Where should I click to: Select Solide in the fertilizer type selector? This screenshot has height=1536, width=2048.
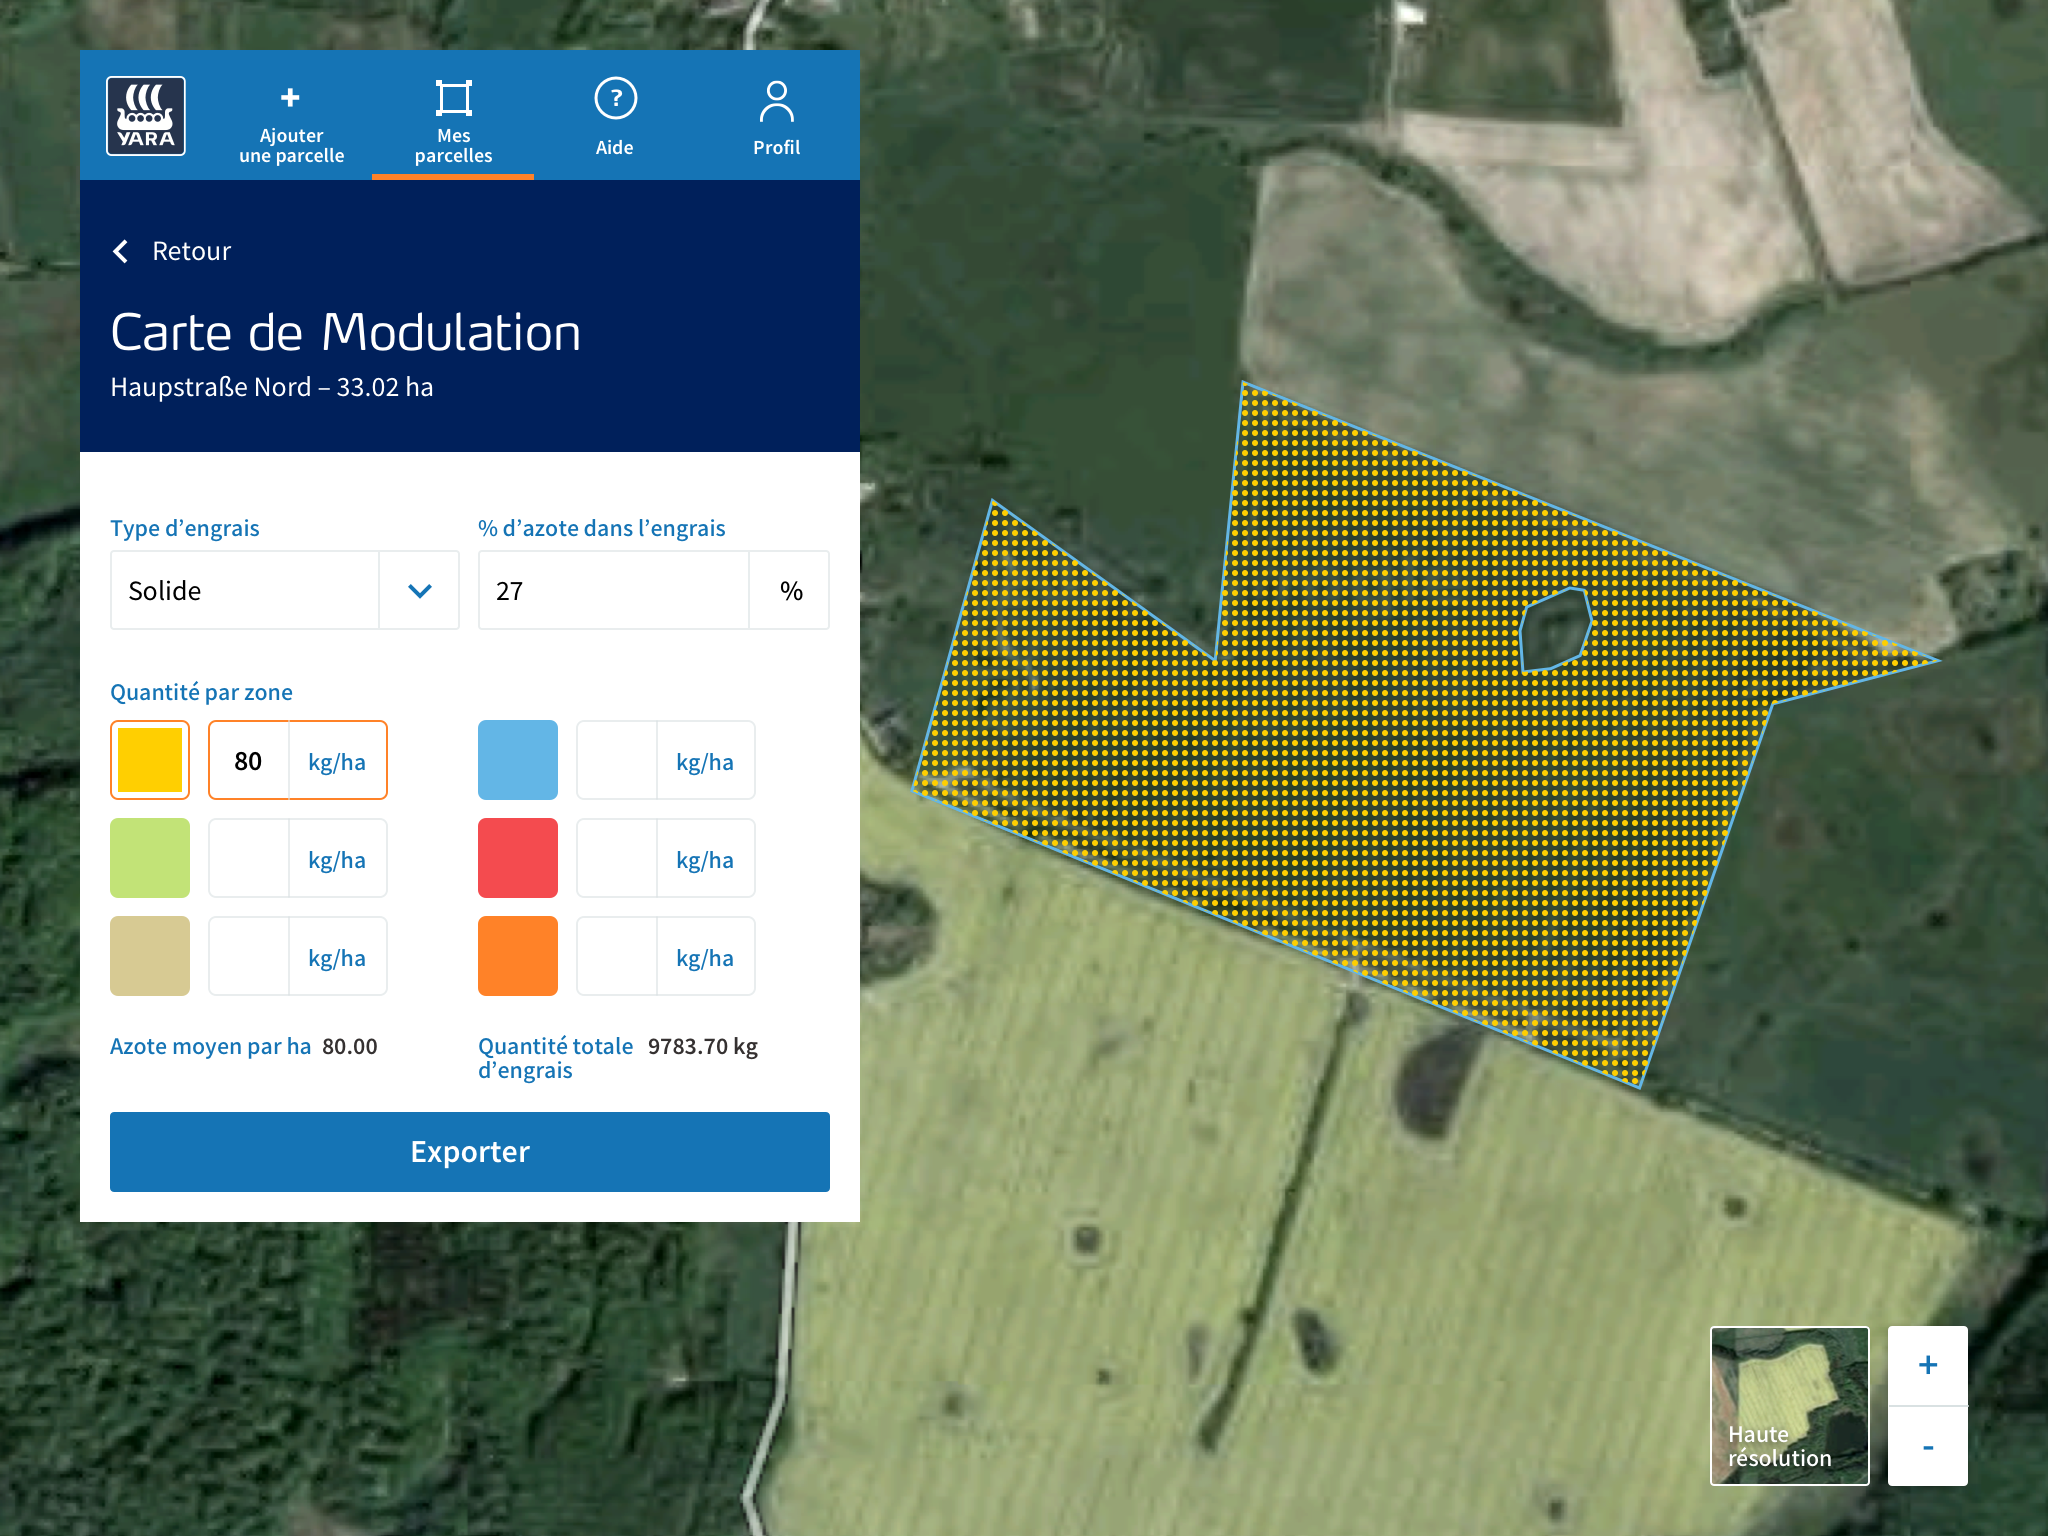245,590
